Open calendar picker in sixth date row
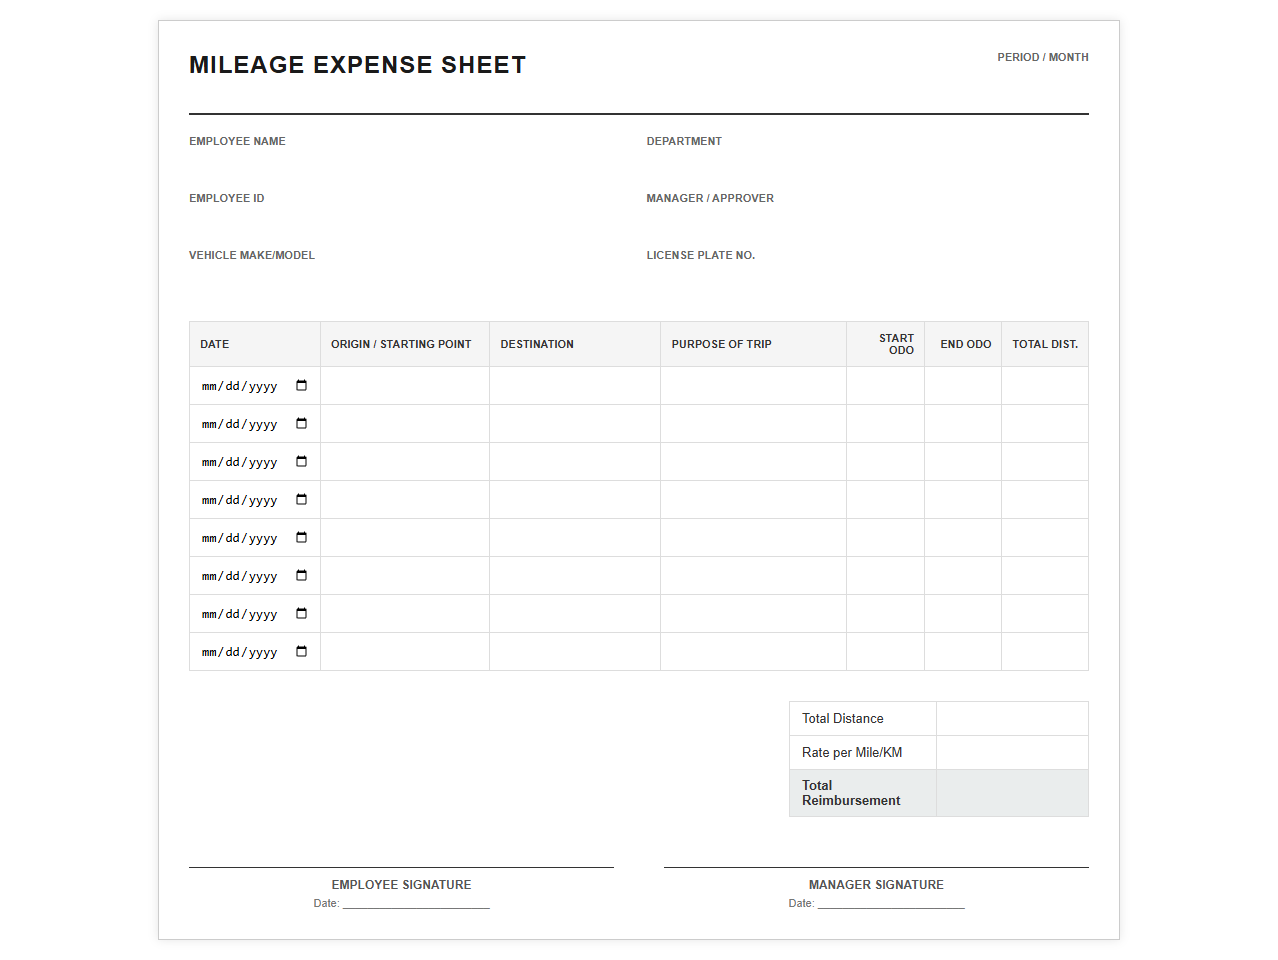 [x=301, y=576]
